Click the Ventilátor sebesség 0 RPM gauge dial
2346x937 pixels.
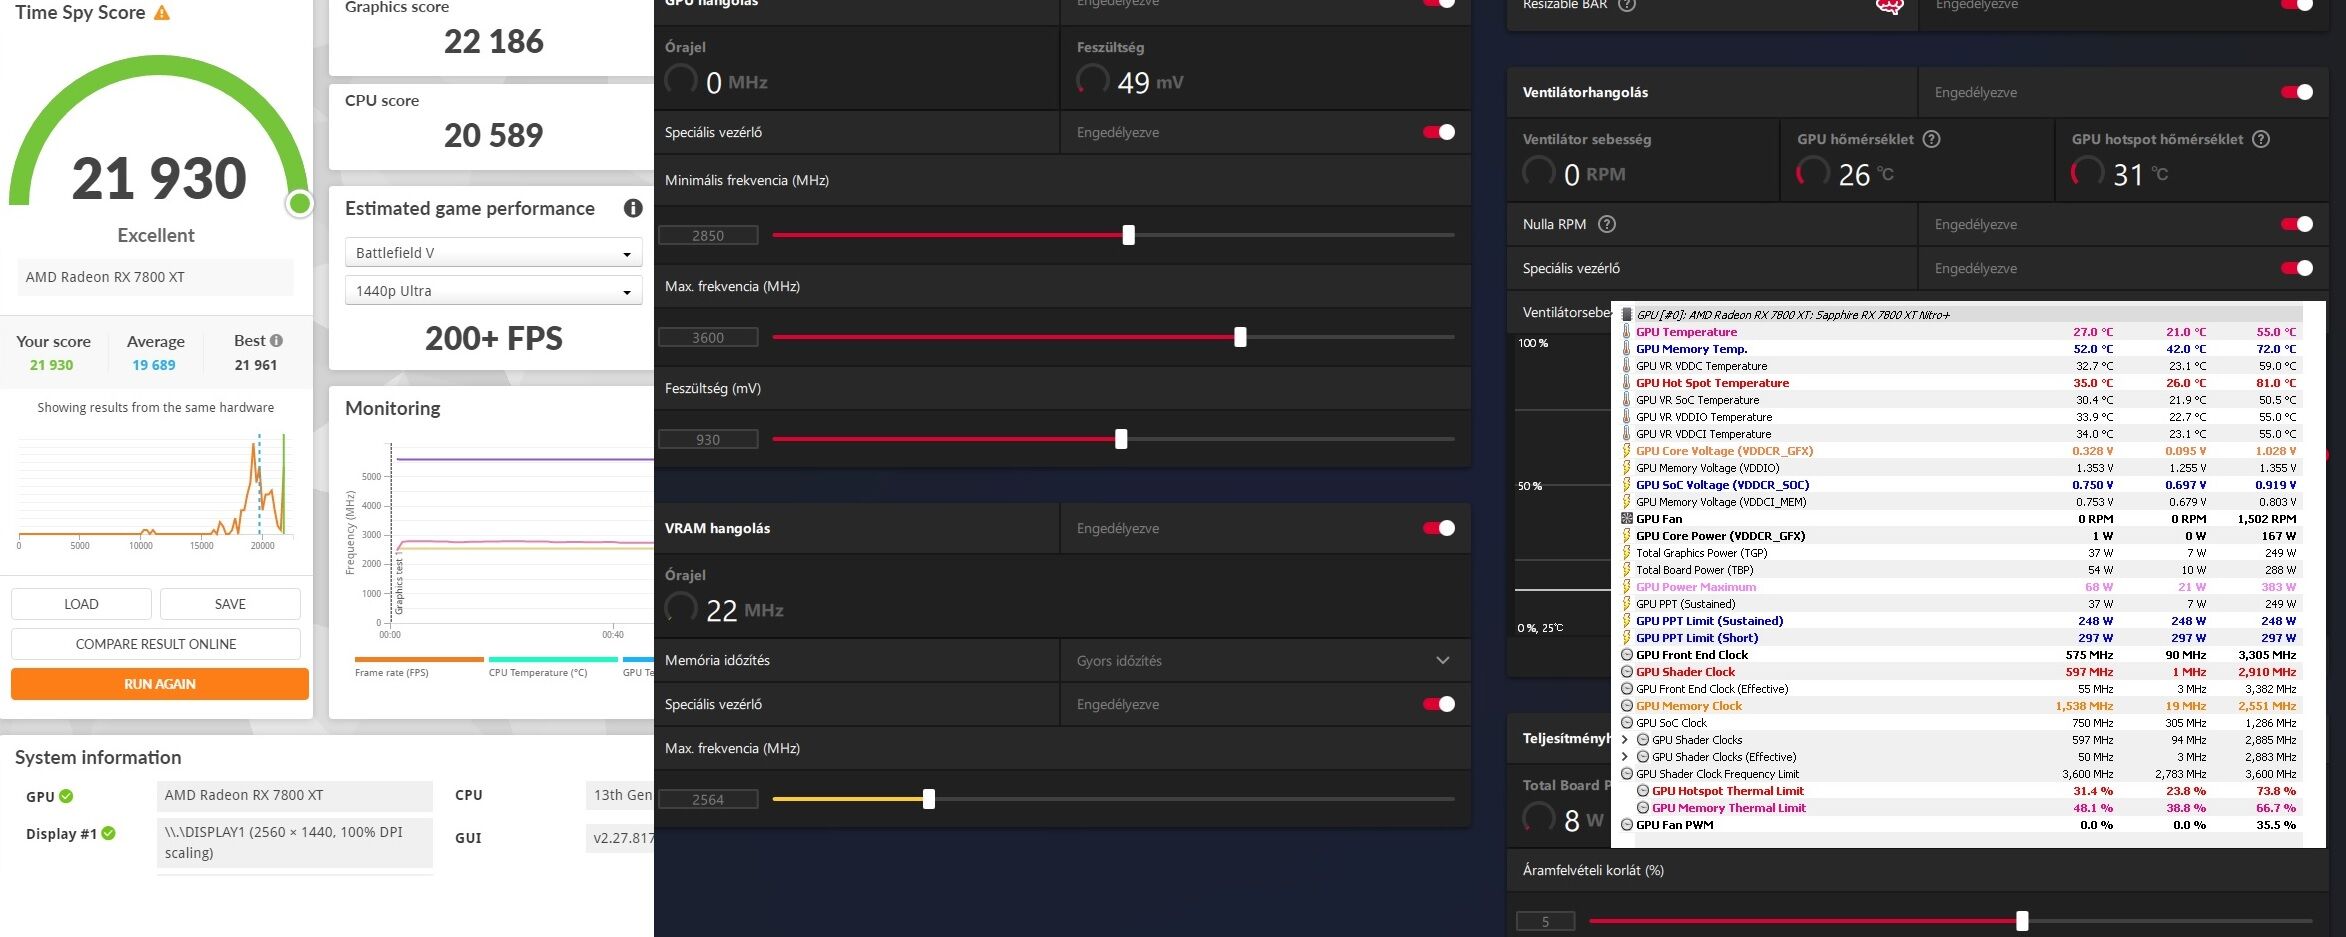pyautogui.click(x=1539, y=172)
